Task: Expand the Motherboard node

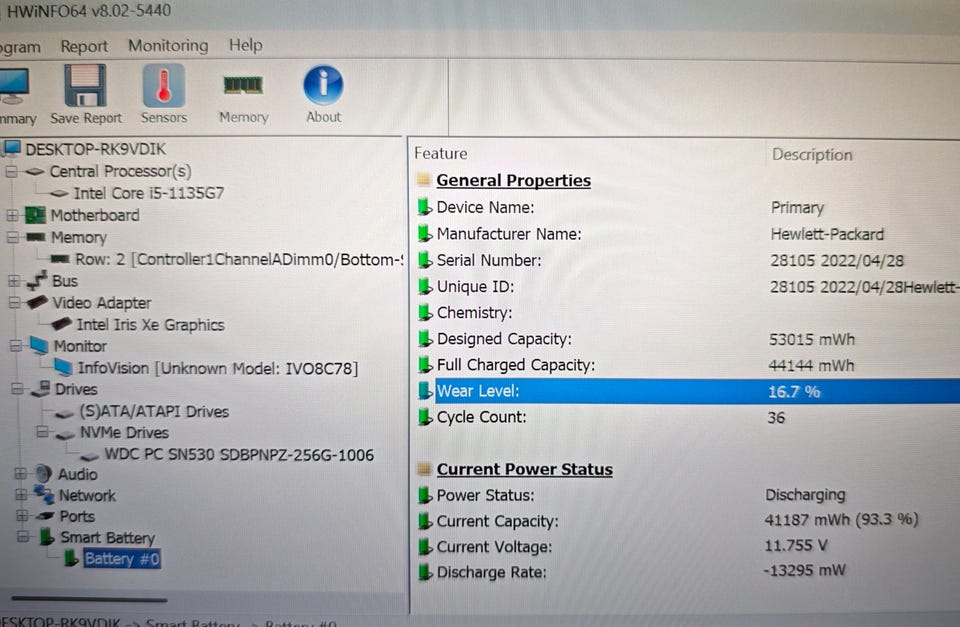Action: (12, 216)
